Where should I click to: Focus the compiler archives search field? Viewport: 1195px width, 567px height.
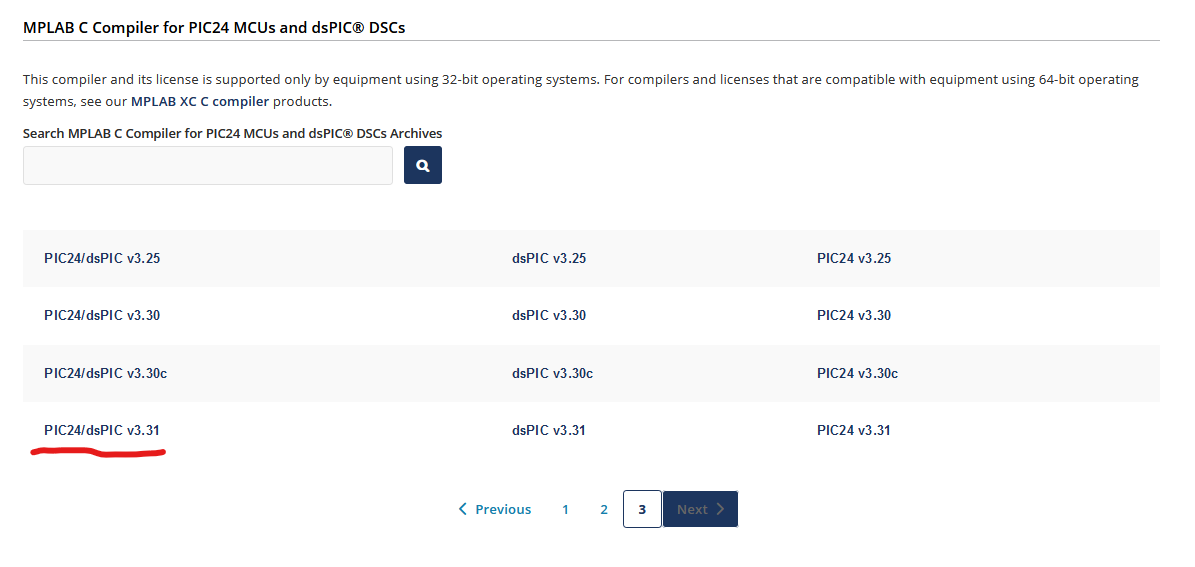[x=208, y=165]
